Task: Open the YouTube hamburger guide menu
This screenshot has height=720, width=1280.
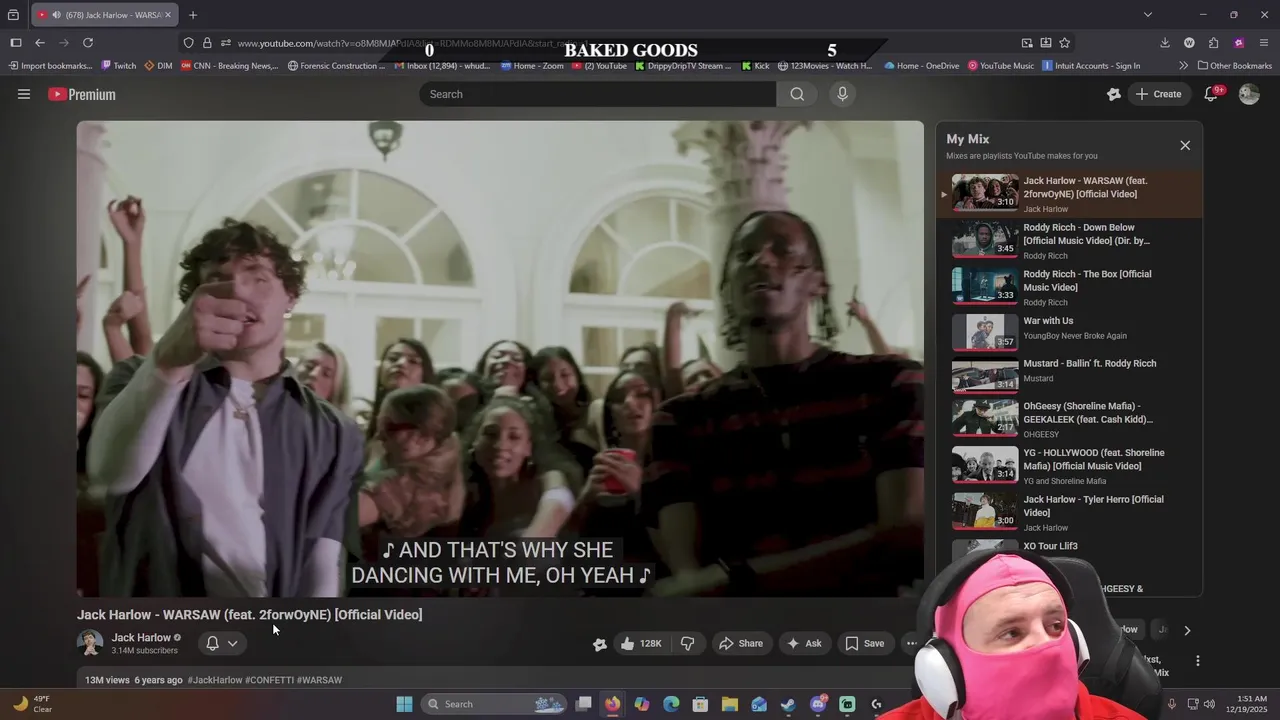Action: (24, 94)
